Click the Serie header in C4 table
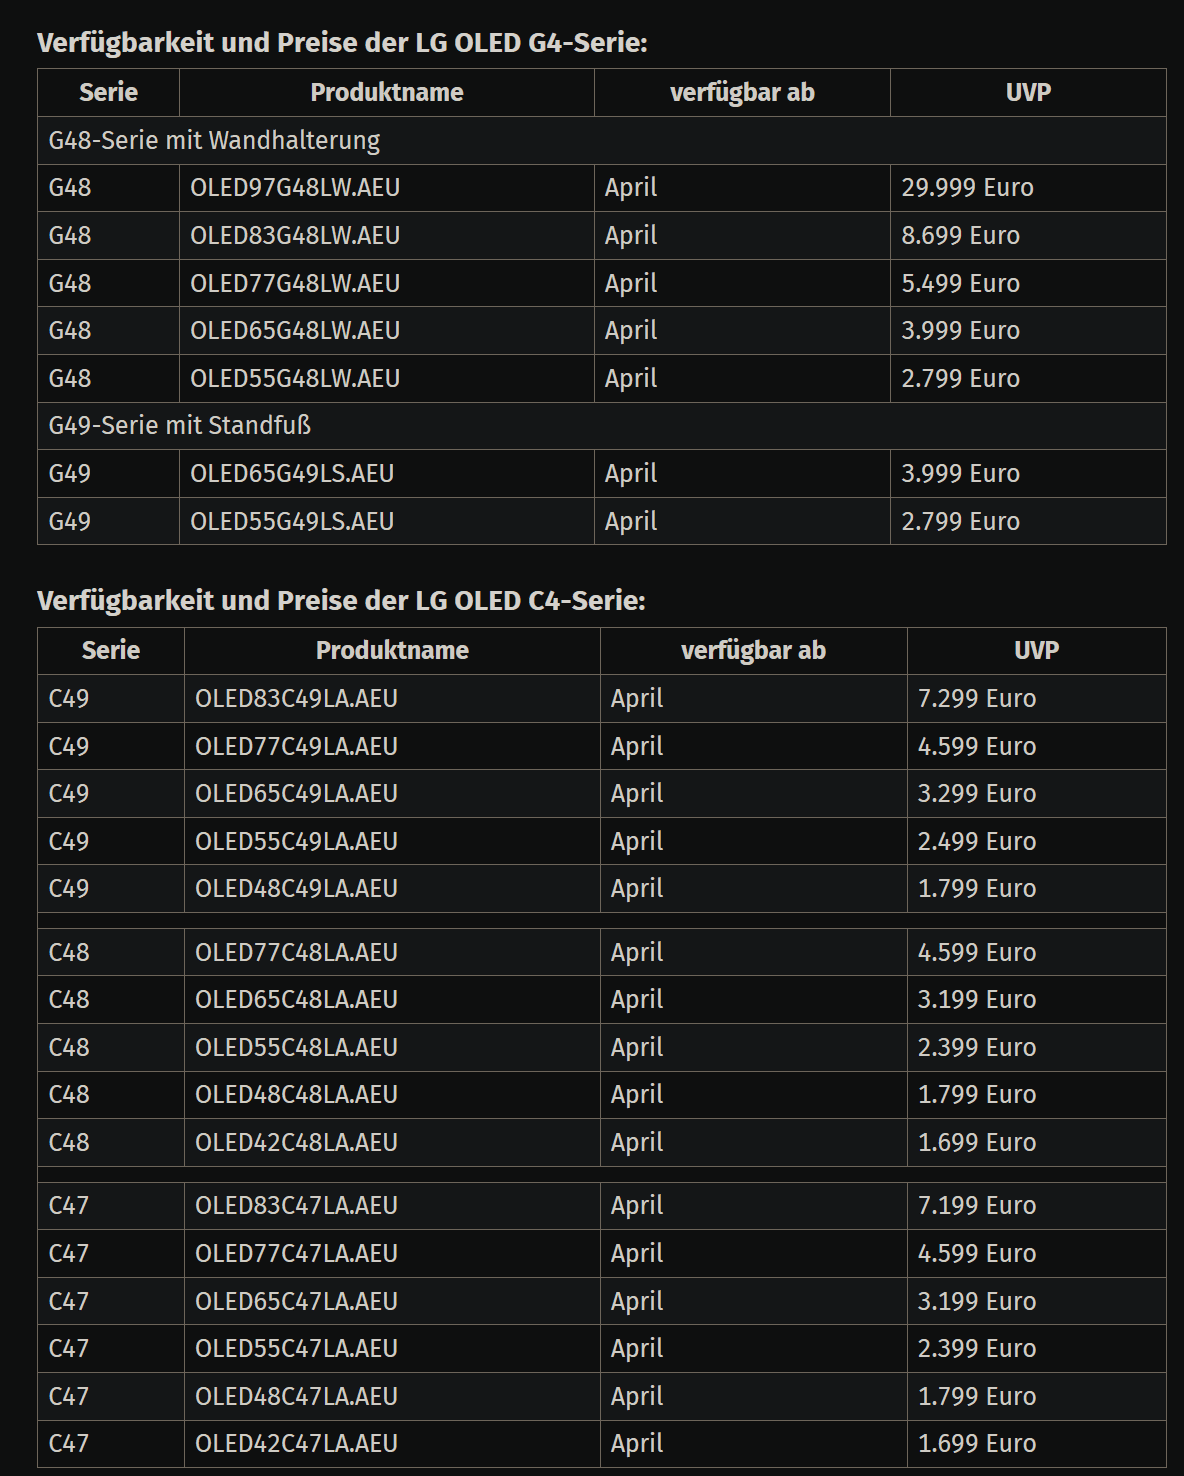This screenshot has width=1184, height=1476. [111, 651]
